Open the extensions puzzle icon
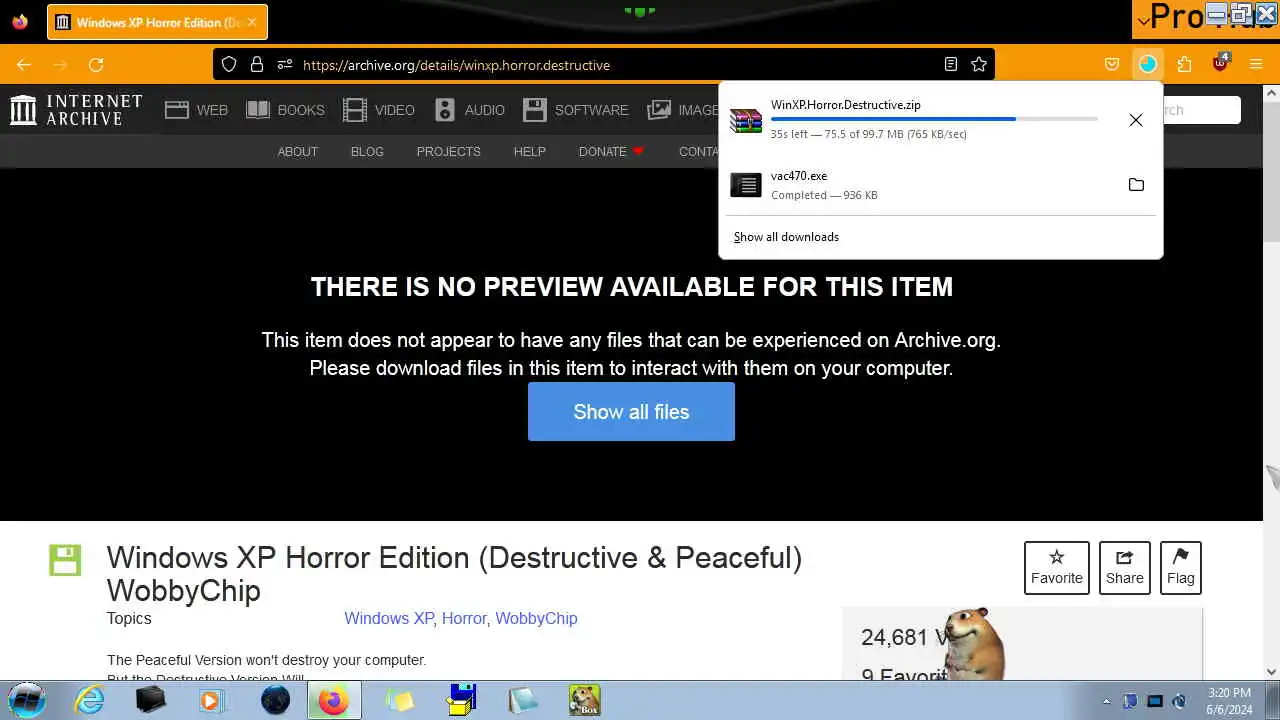 (1184, 65)
